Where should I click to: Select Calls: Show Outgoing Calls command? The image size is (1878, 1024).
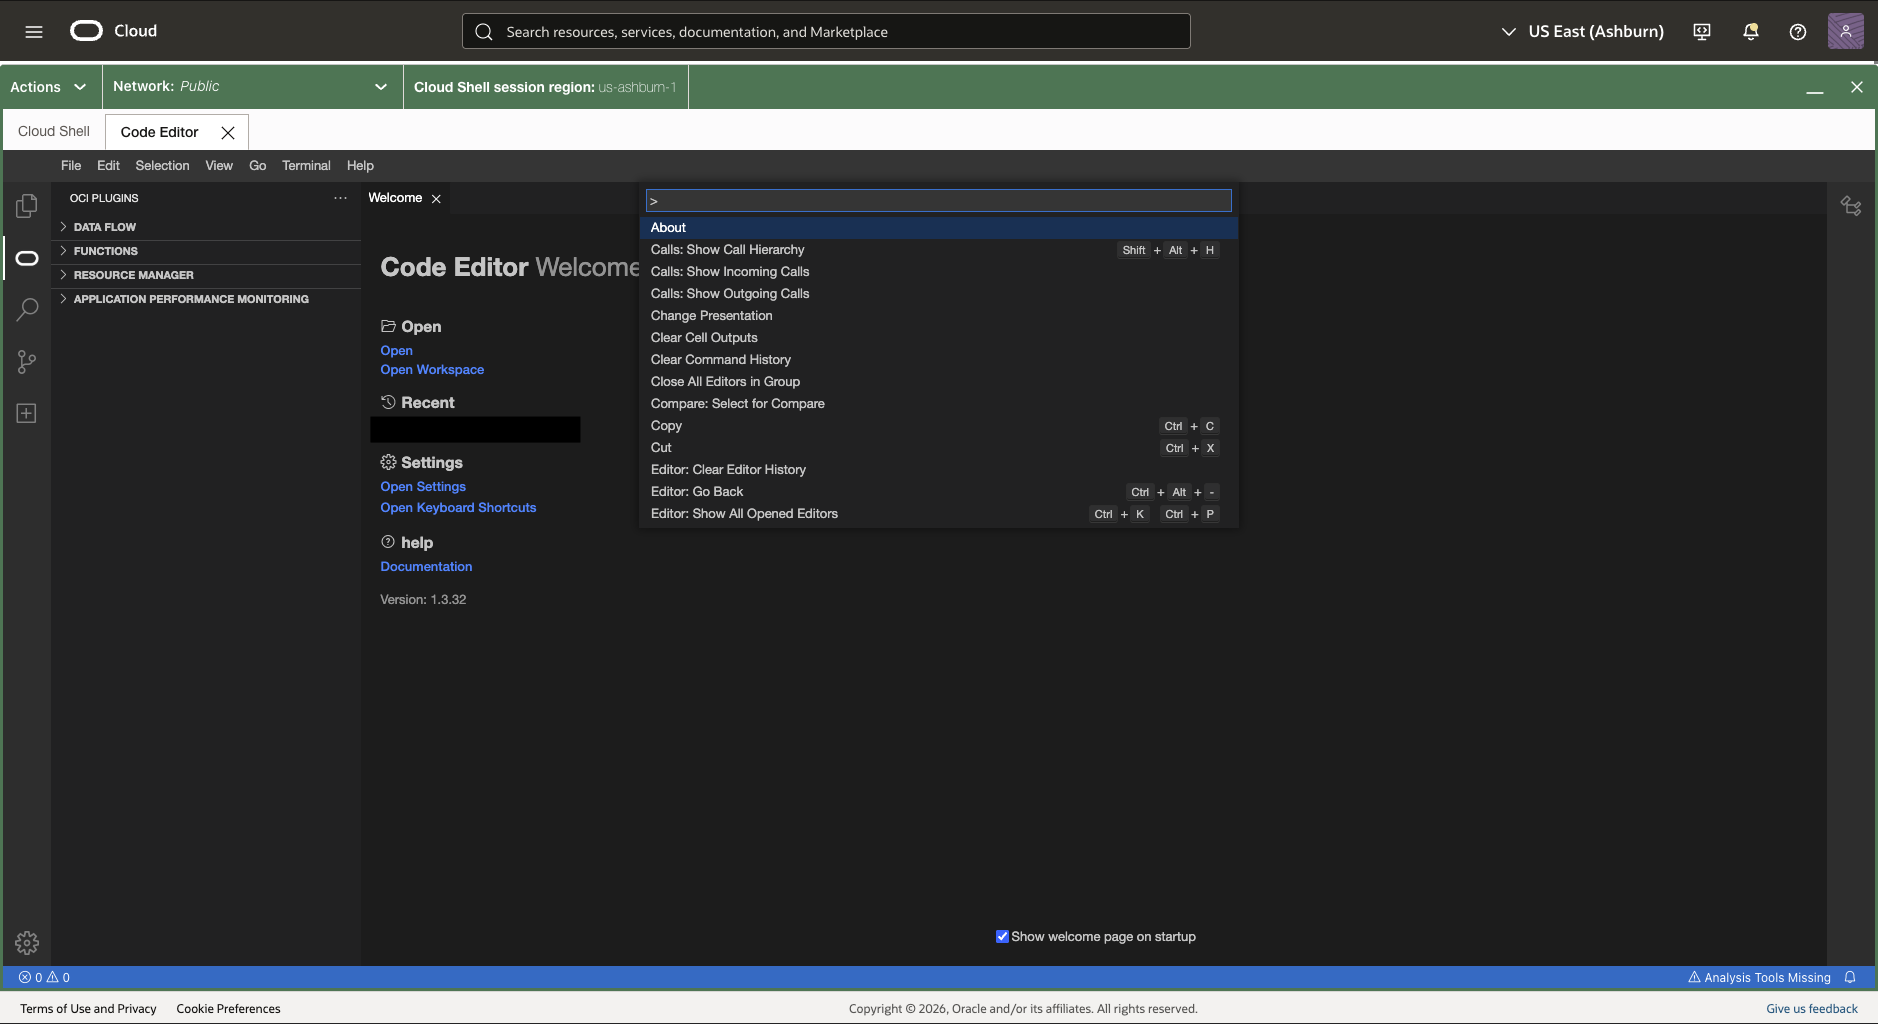938,294
